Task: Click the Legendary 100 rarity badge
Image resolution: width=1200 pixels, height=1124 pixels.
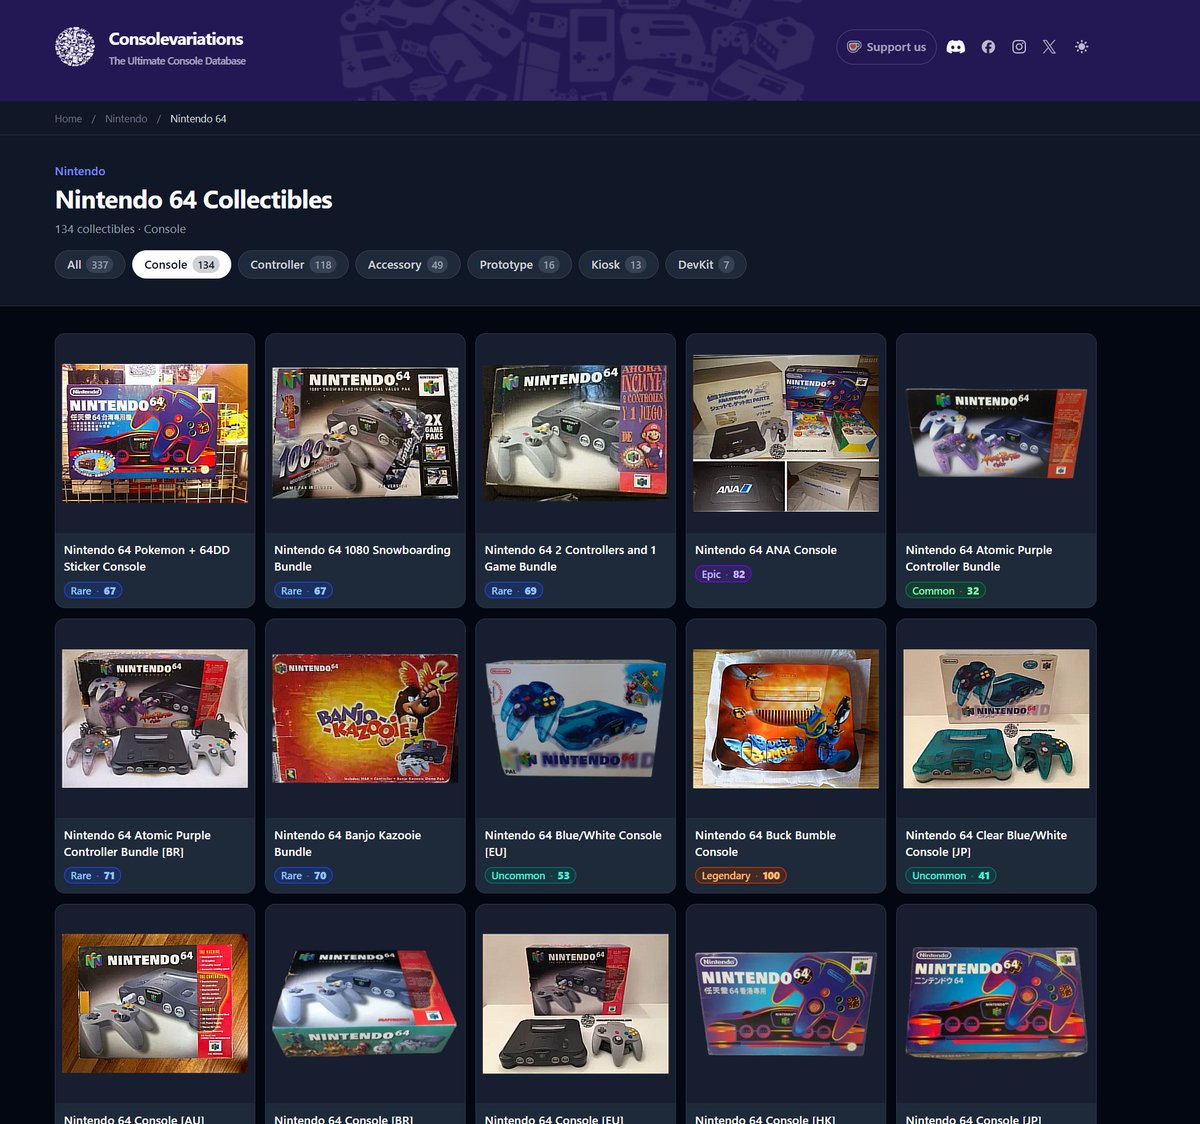Action: (x=741, y=876)
